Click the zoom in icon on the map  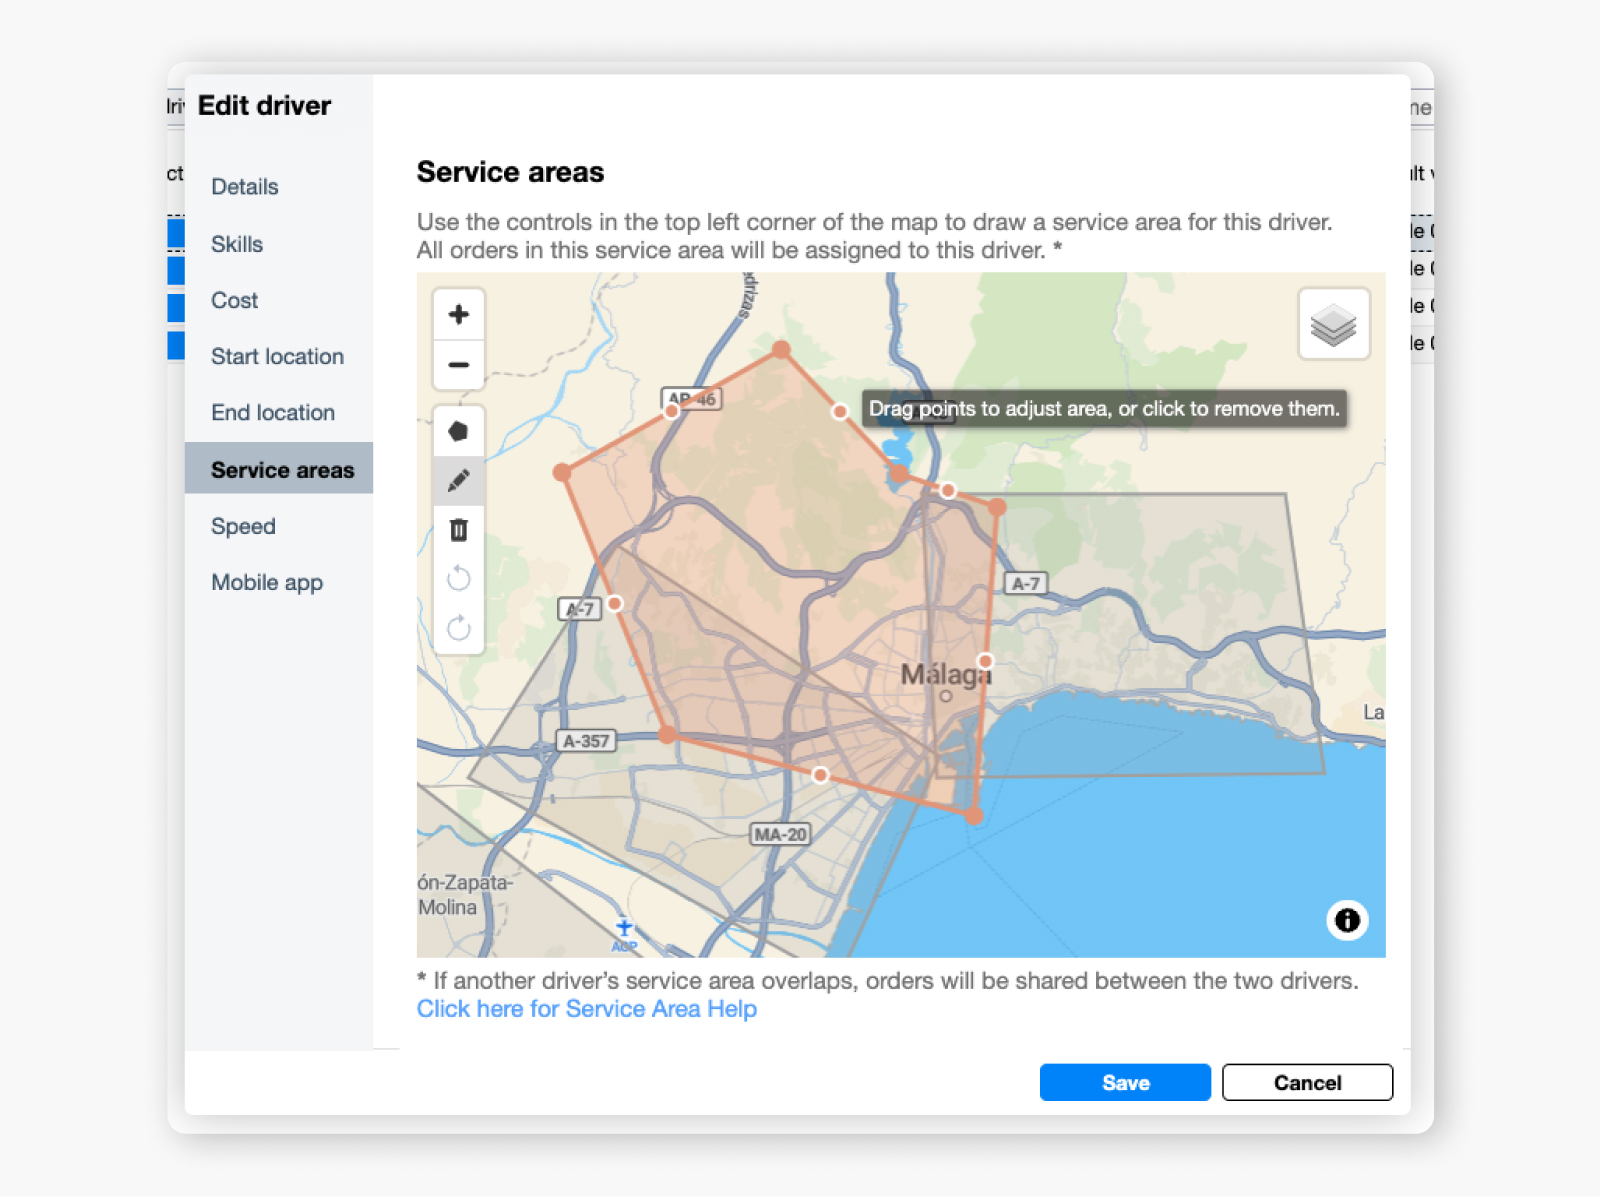tap(458, 314)
